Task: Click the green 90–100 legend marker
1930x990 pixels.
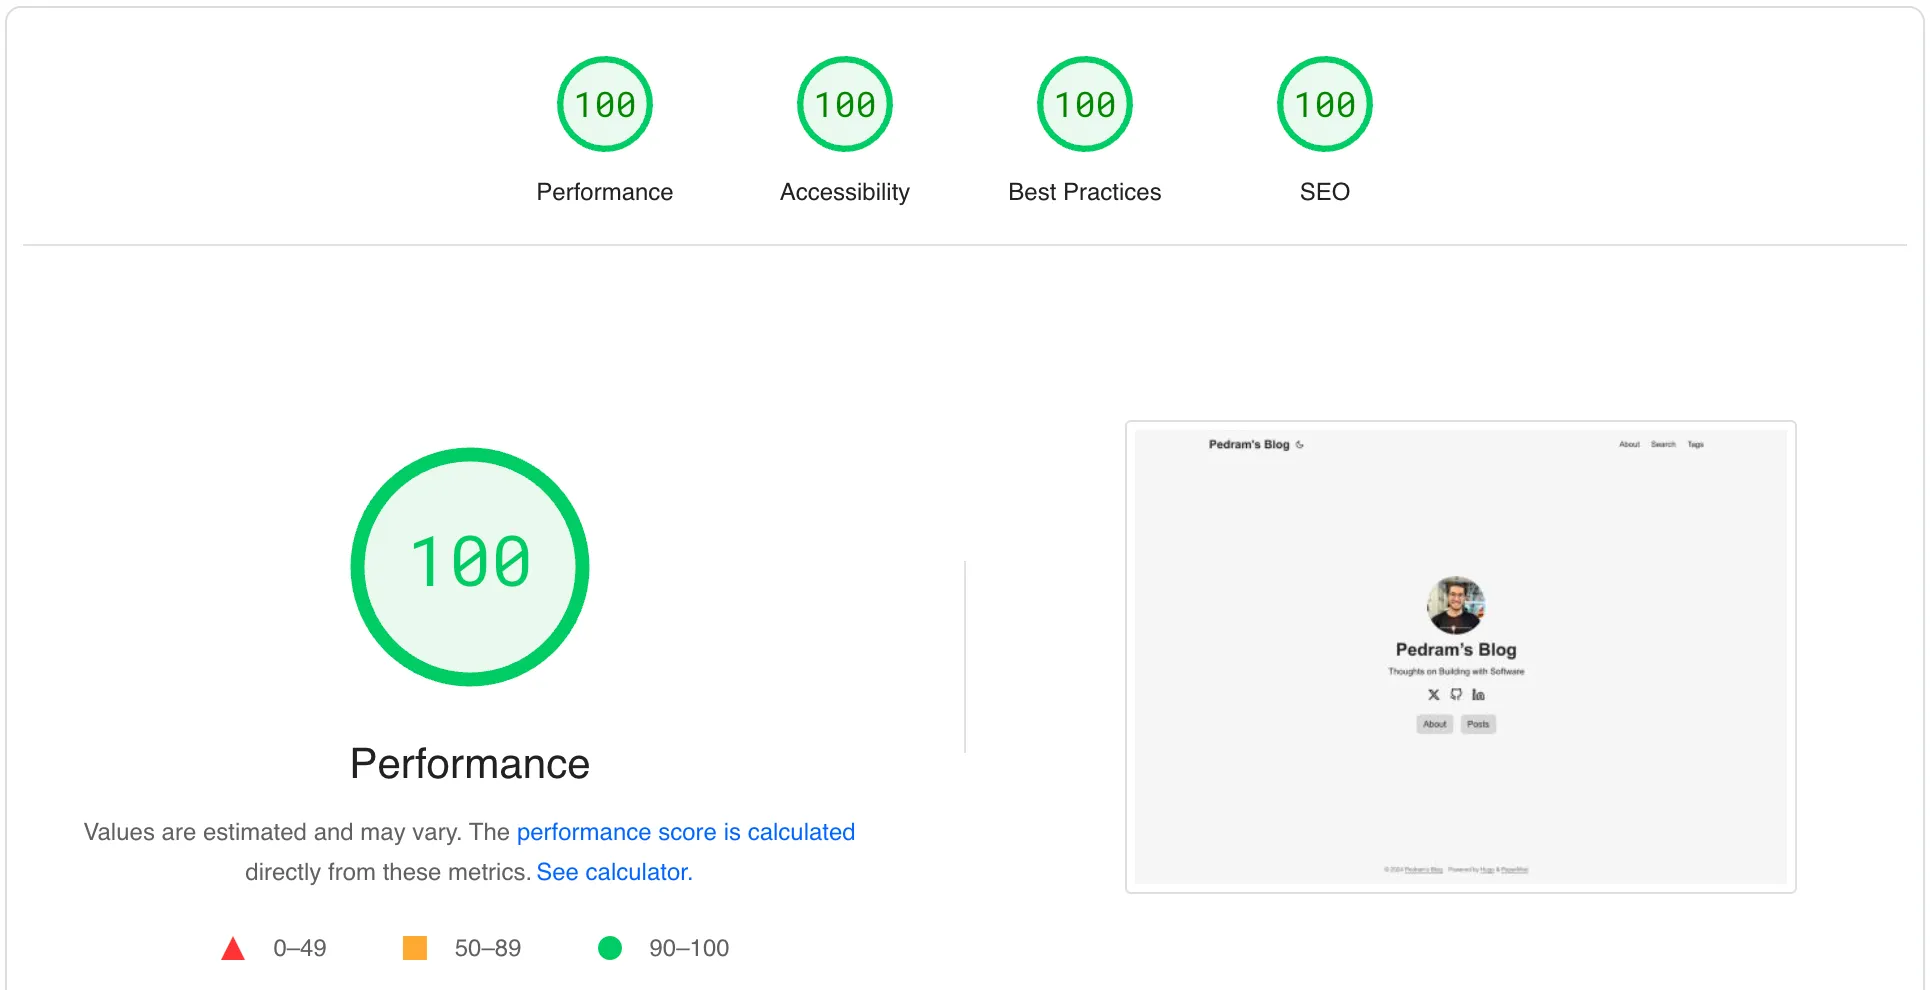Action: point(610,947)
